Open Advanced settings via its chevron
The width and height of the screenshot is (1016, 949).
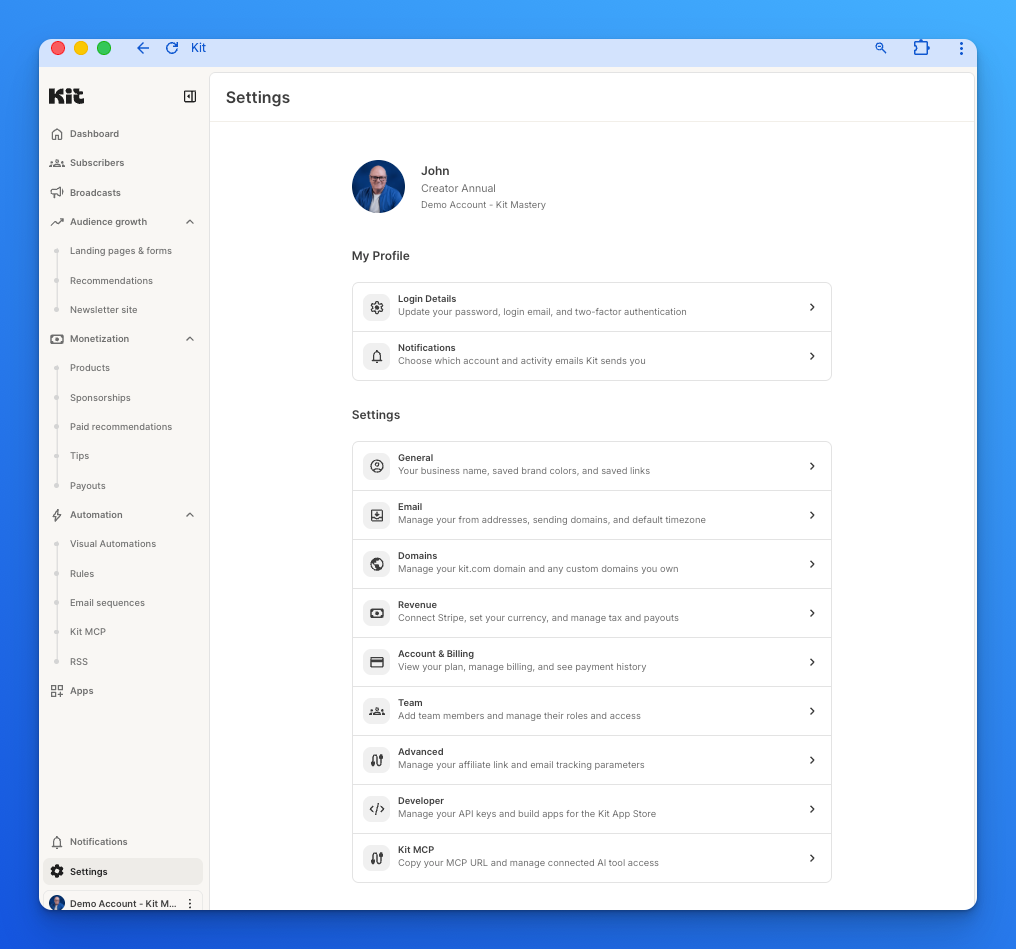[x=812, y=760]
